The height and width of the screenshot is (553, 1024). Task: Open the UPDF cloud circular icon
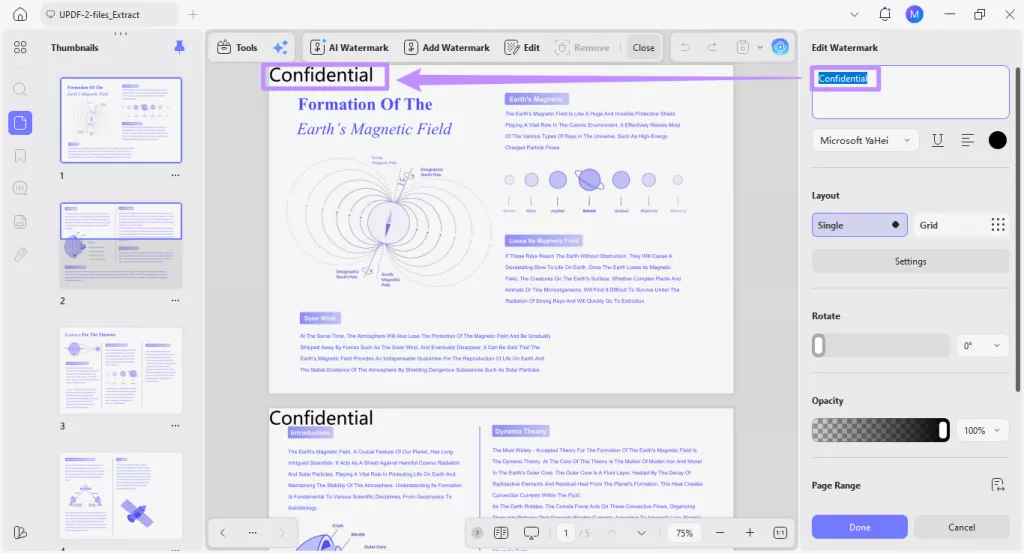pos(780,47)
